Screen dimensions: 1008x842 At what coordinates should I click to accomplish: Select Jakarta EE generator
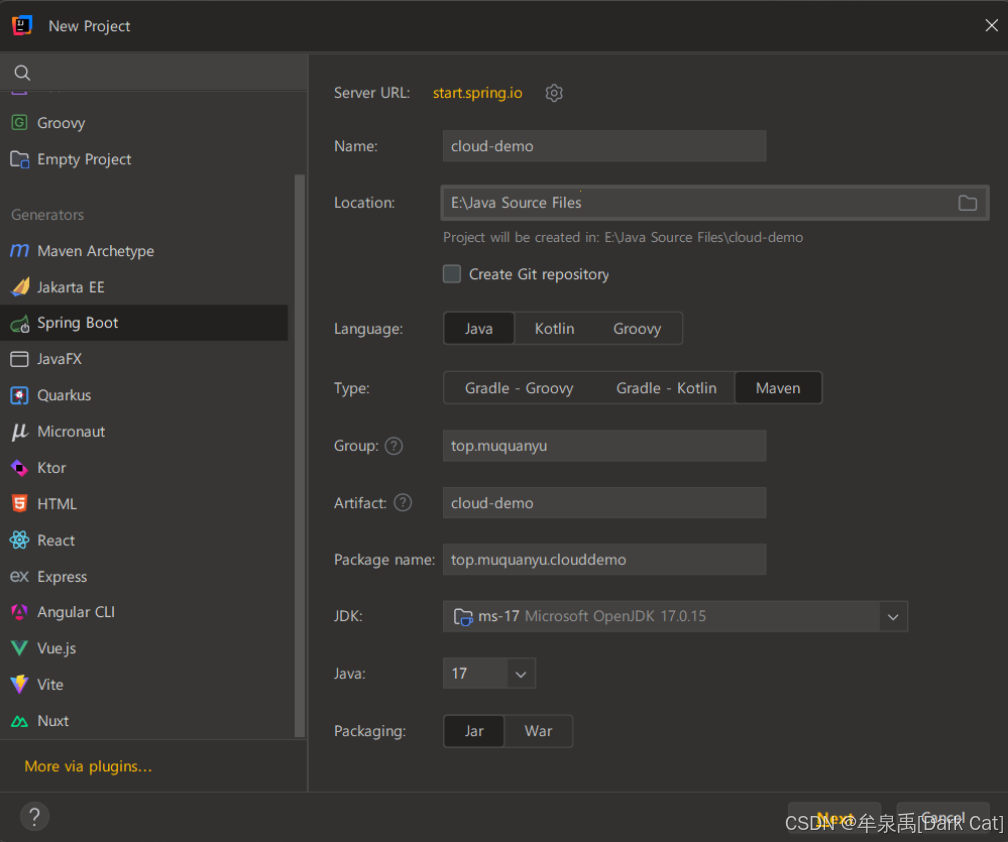click(x=144, y=287)
